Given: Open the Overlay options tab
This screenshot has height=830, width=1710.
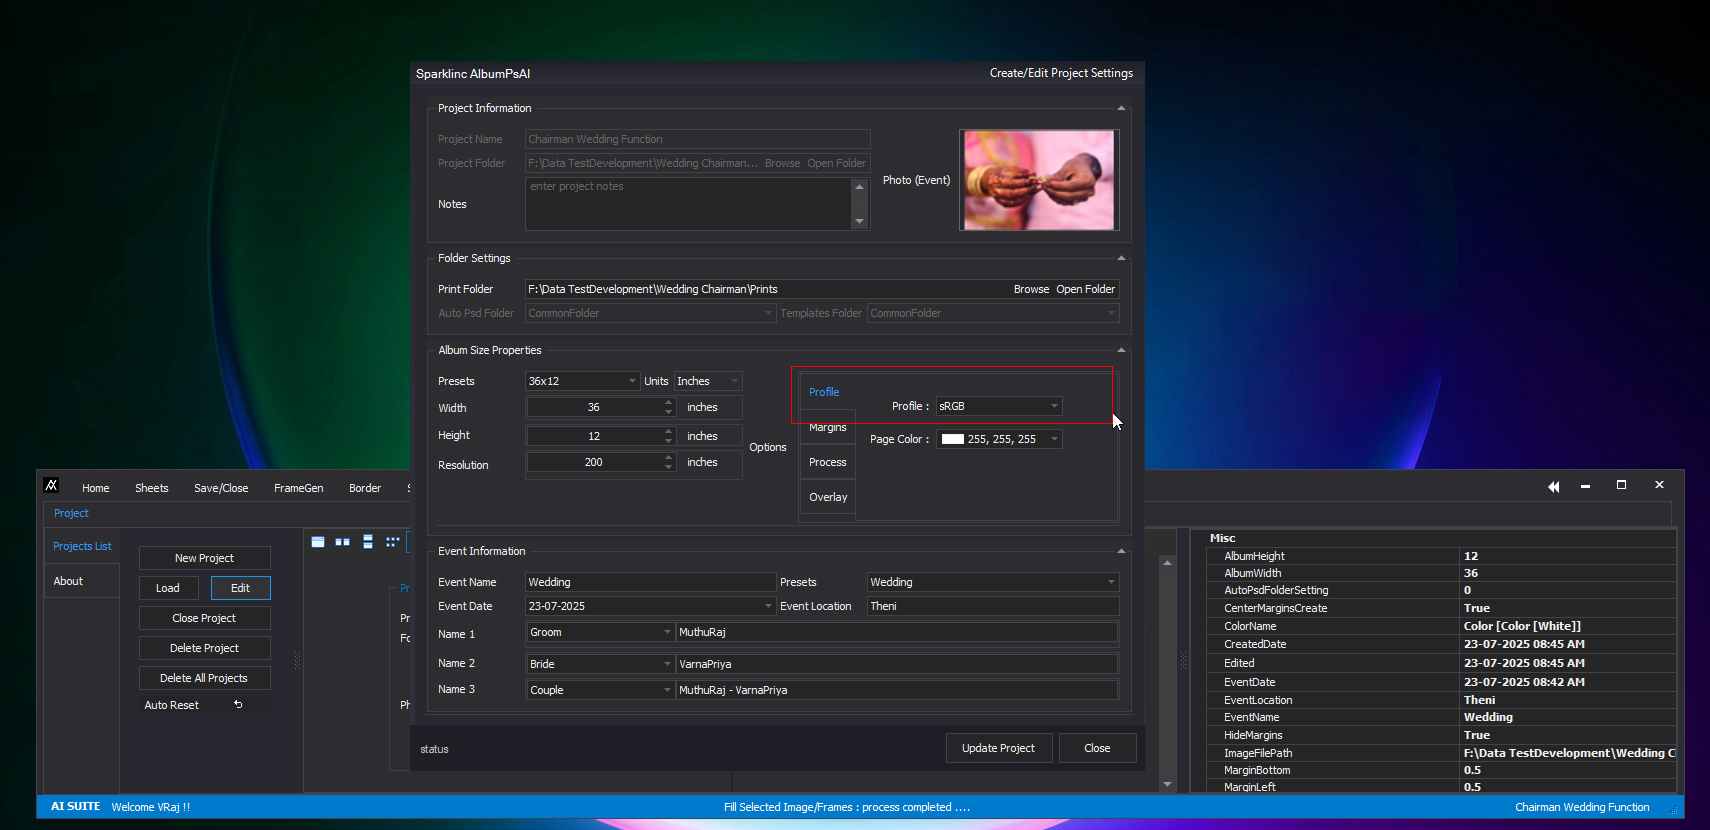Looking at the screenshot, I should coord(828,497).
